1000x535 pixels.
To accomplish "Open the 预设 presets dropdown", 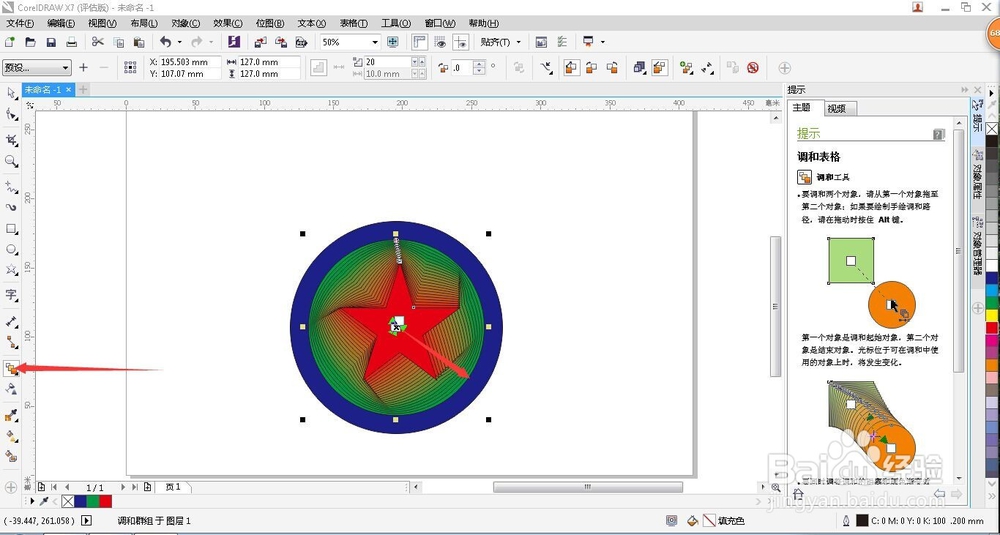I will click(x=37, y=68).
